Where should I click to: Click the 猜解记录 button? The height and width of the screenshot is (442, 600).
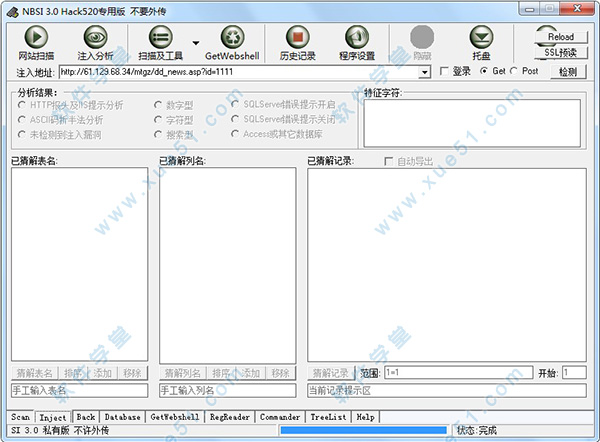(x=331, y=373)
